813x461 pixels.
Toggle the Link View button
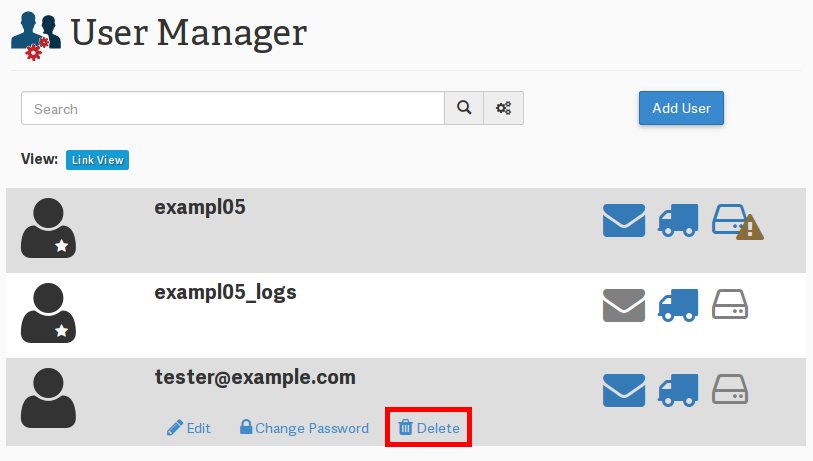(x=98, y=160)
